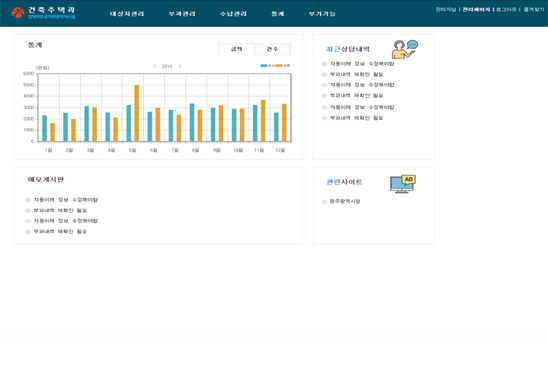Go to next year with right chevron
548x385 pixels.
[x=180, y=66]
